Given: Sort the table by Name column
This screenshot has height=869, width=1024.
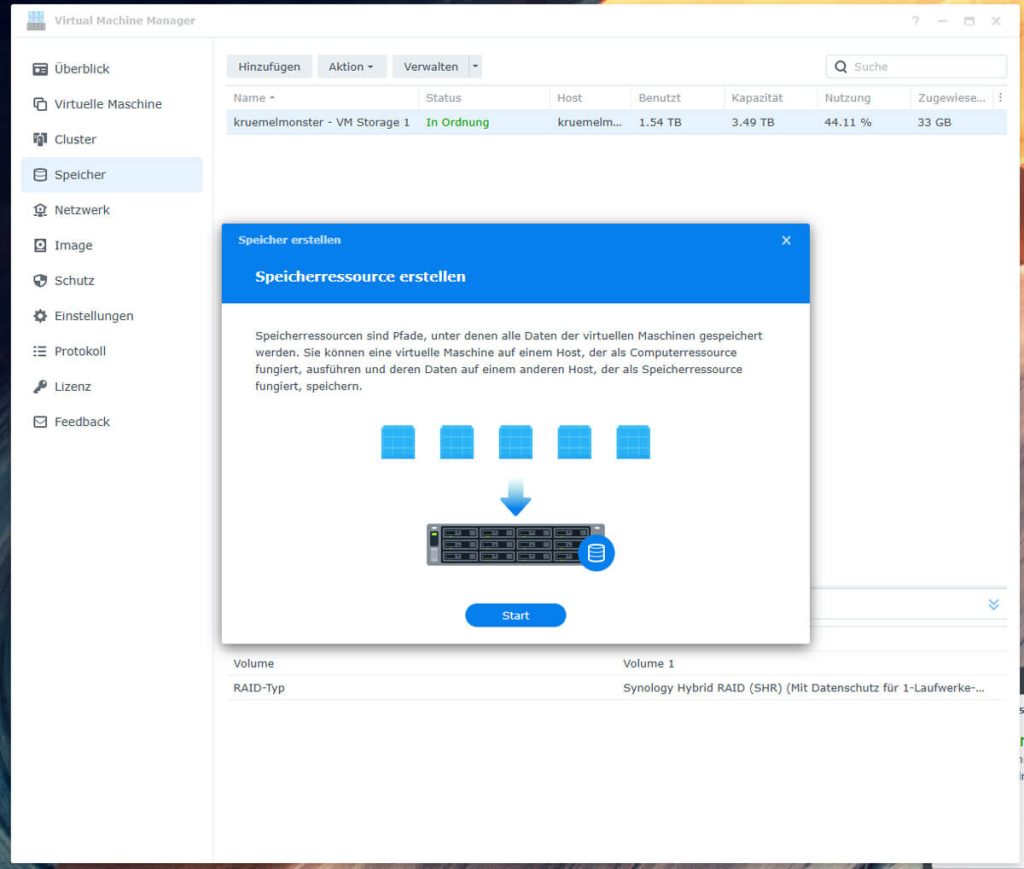Looking at the screenshot, I should (250, 98).
